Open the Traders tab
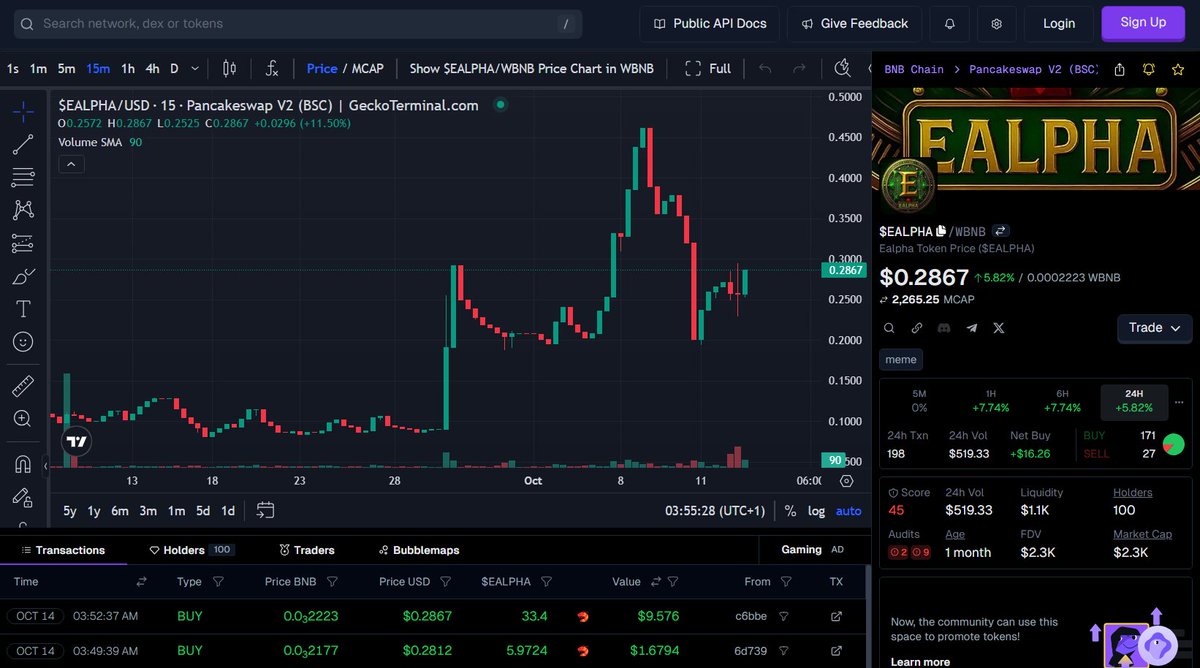The image size is (1200, 668). [x=307, y=550]
